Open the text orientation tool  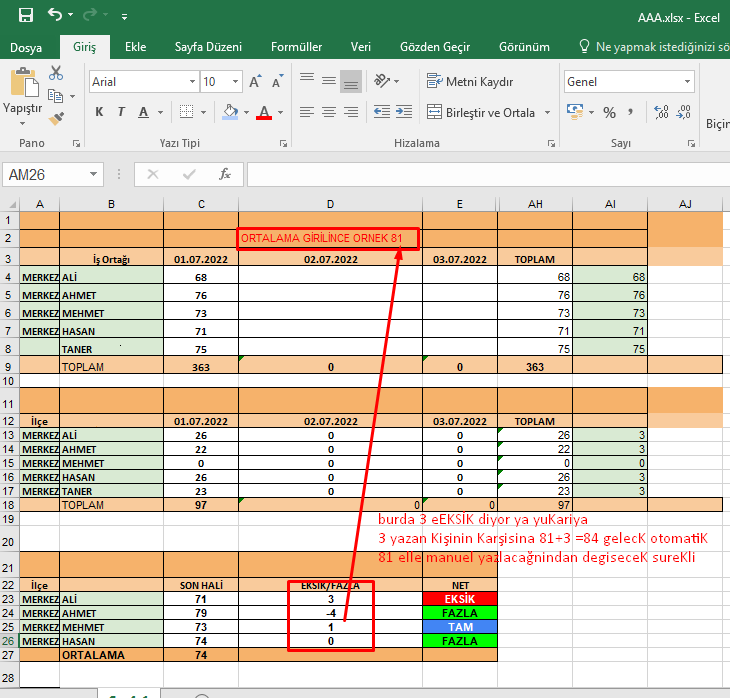[382, 81]
